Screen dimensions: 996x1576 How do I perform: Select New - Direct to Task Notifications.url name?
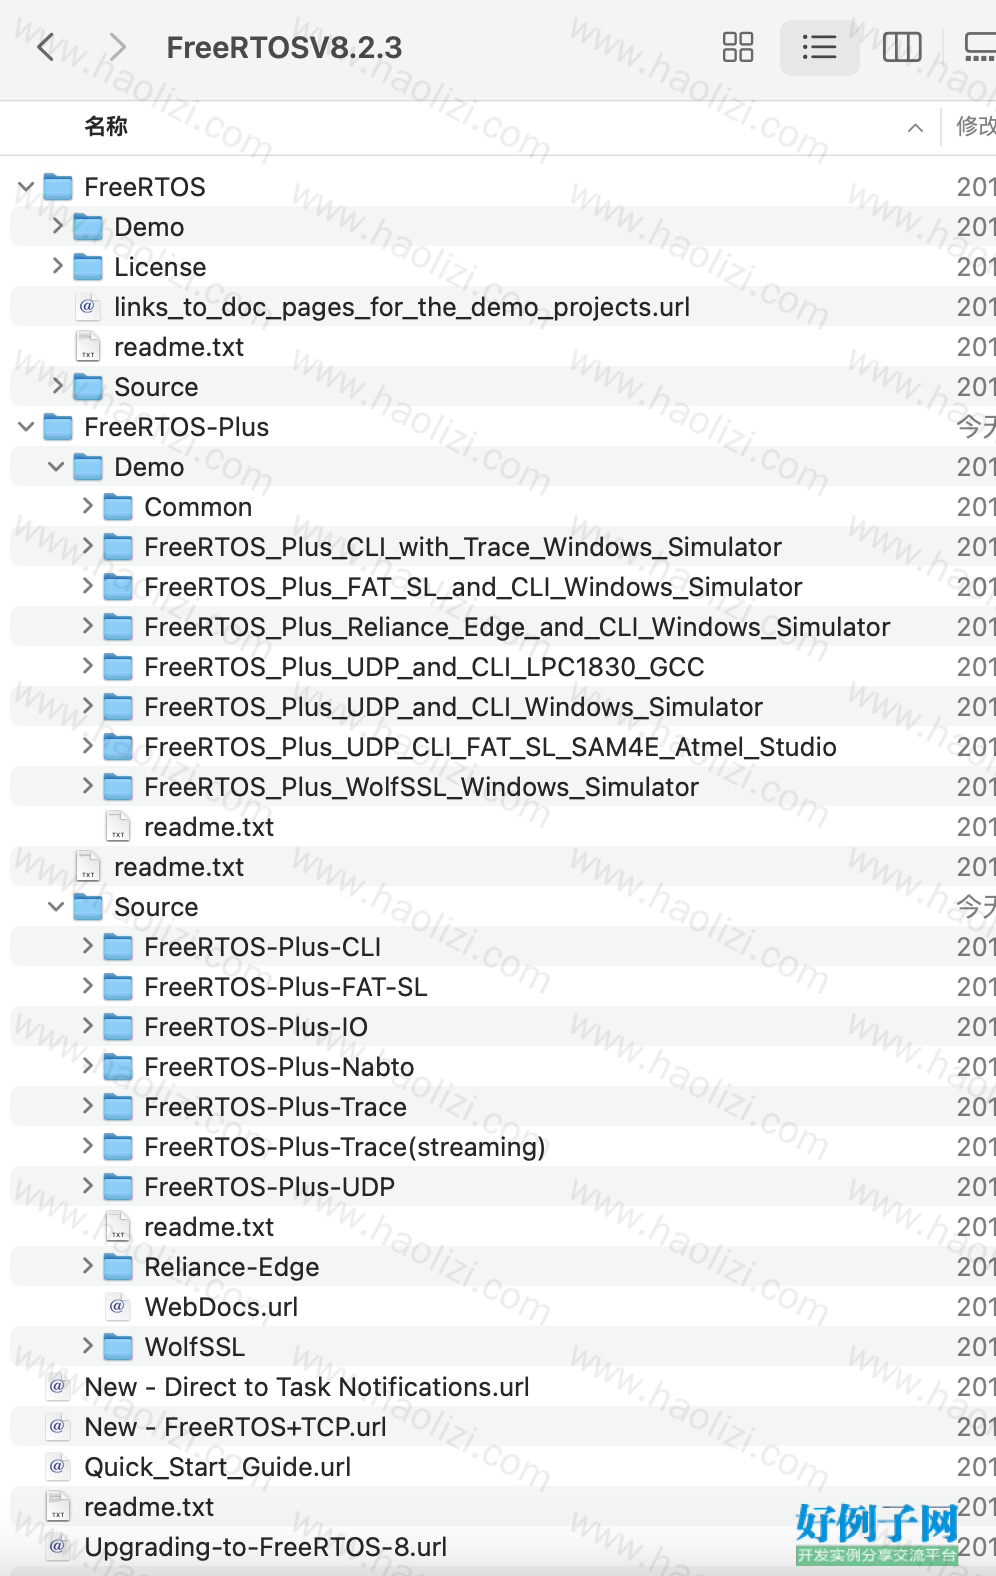[x=307, y=1387]
